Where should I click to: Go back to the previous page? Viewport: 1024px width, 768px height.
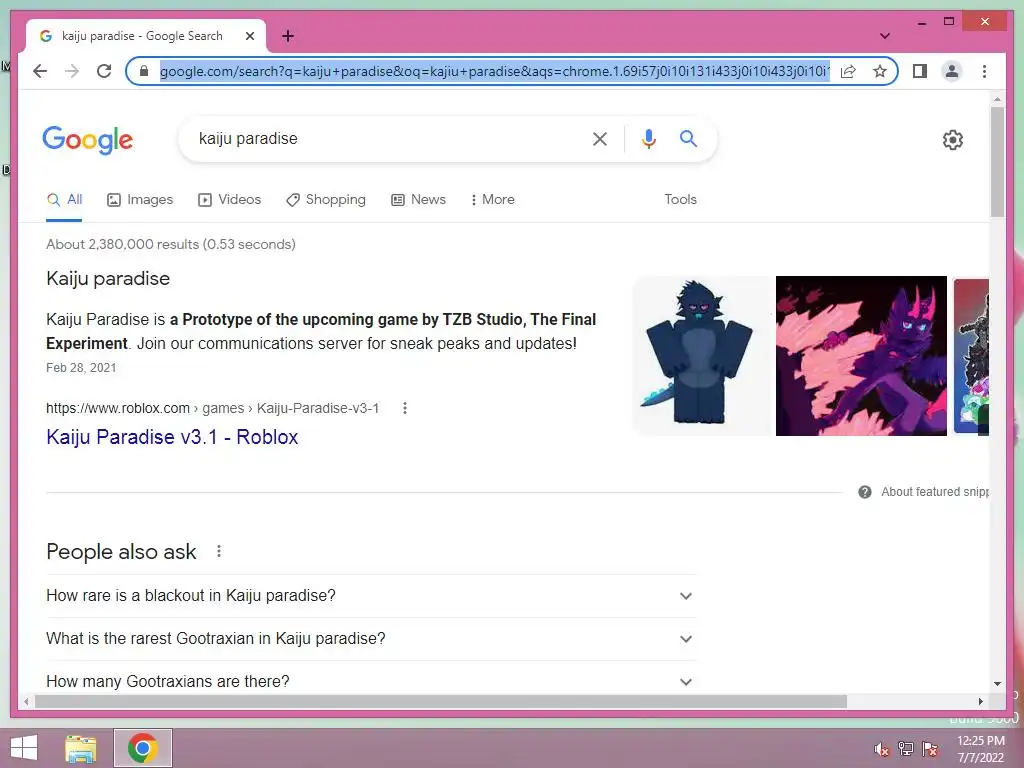(x=40, y=71)
